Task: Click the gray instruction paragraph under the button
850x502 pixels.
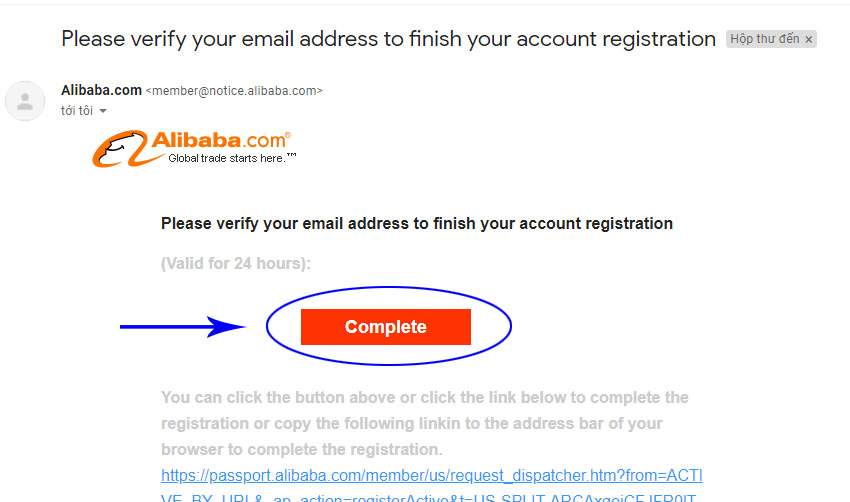Action: tap(424, 423)
